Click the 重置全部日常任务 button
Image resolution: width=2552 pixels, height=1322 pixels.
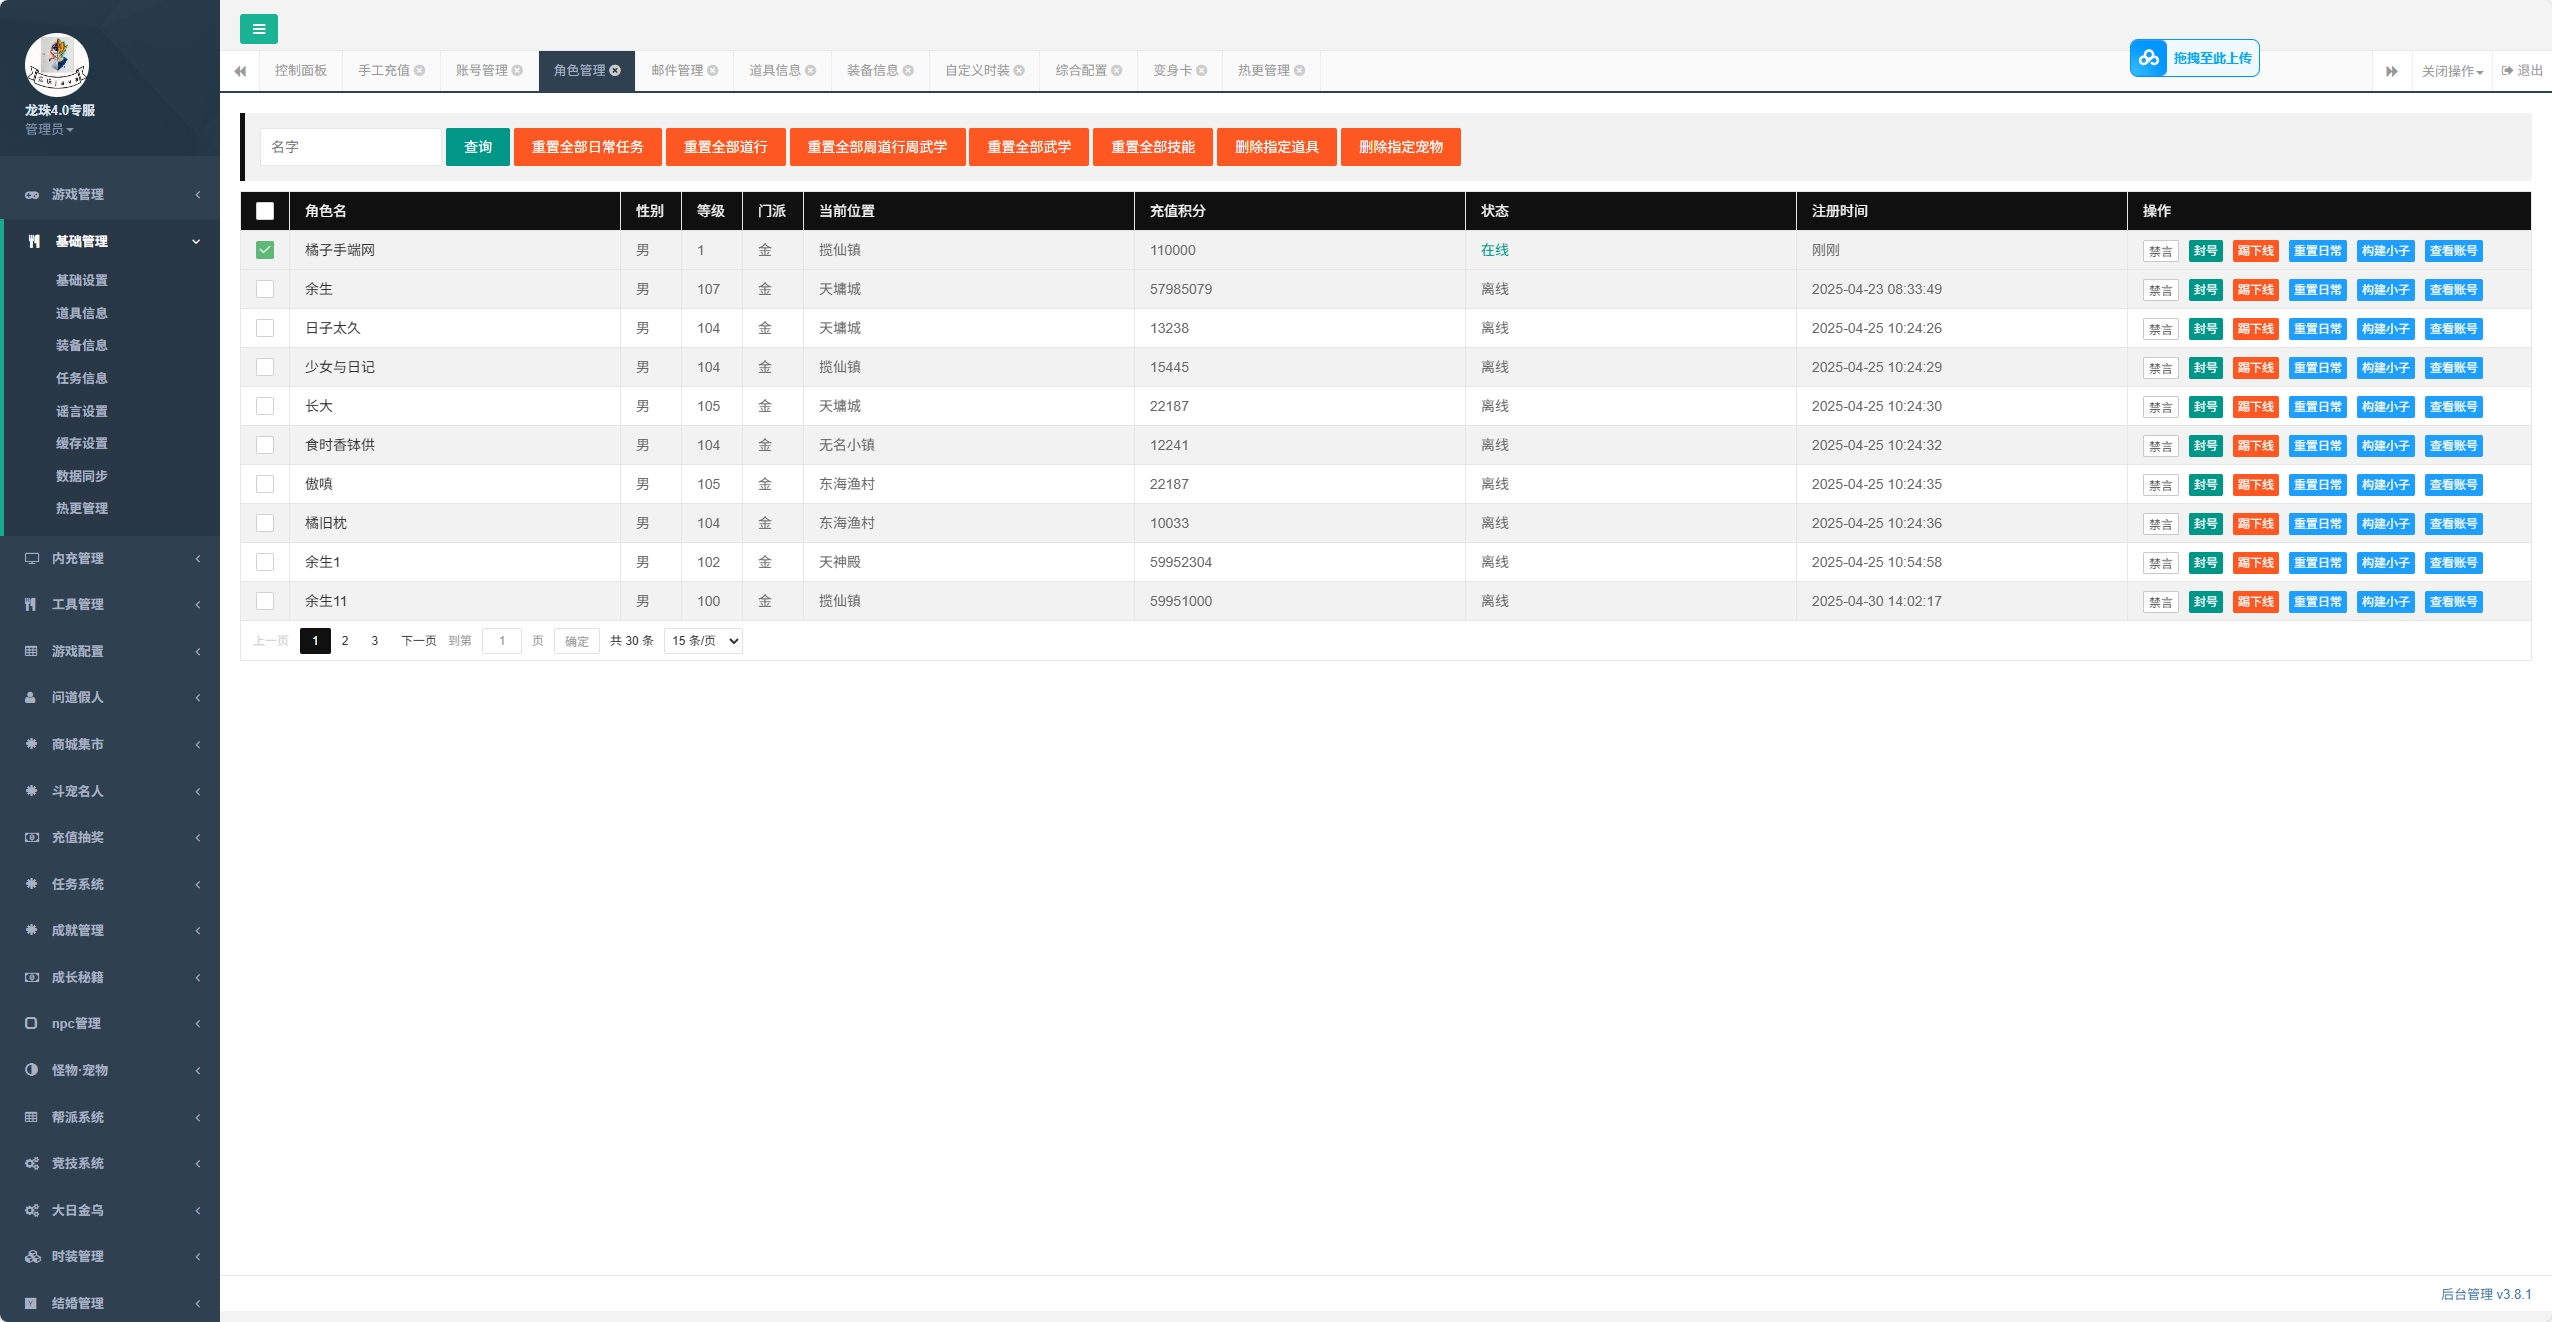(588, 147)
